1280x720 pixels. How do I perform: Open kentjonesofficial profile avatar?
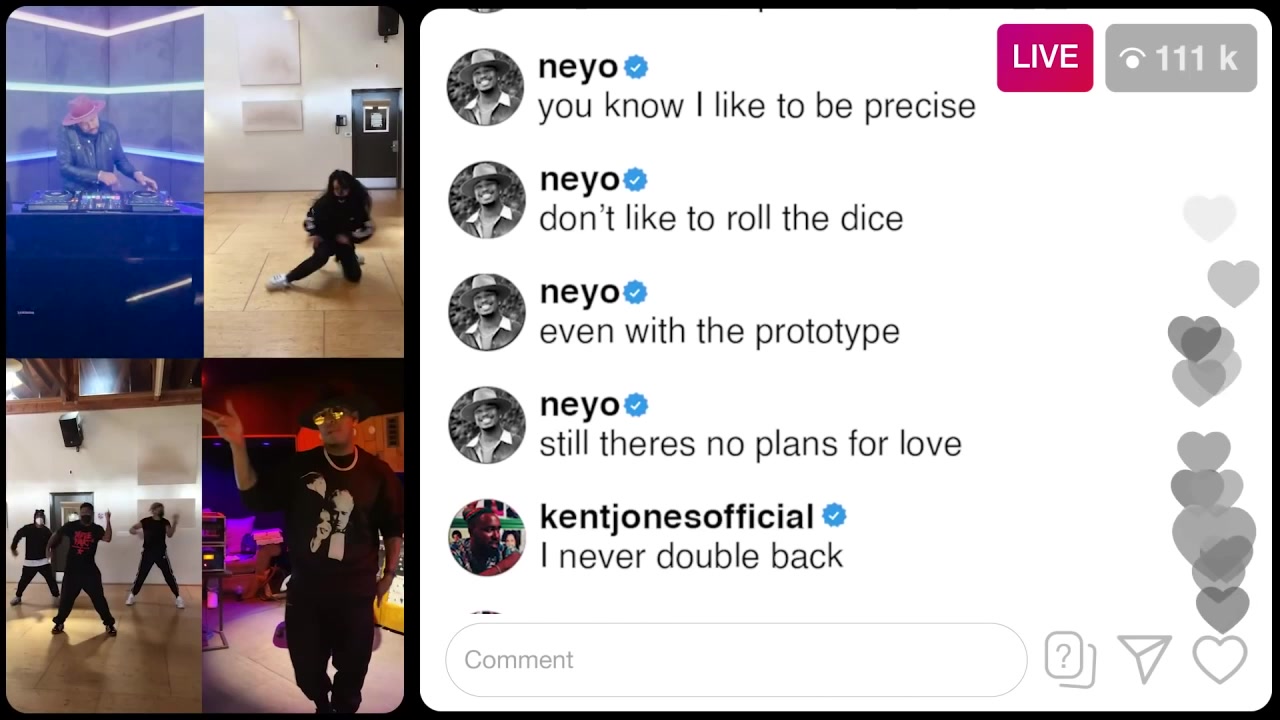coord(486,537)
